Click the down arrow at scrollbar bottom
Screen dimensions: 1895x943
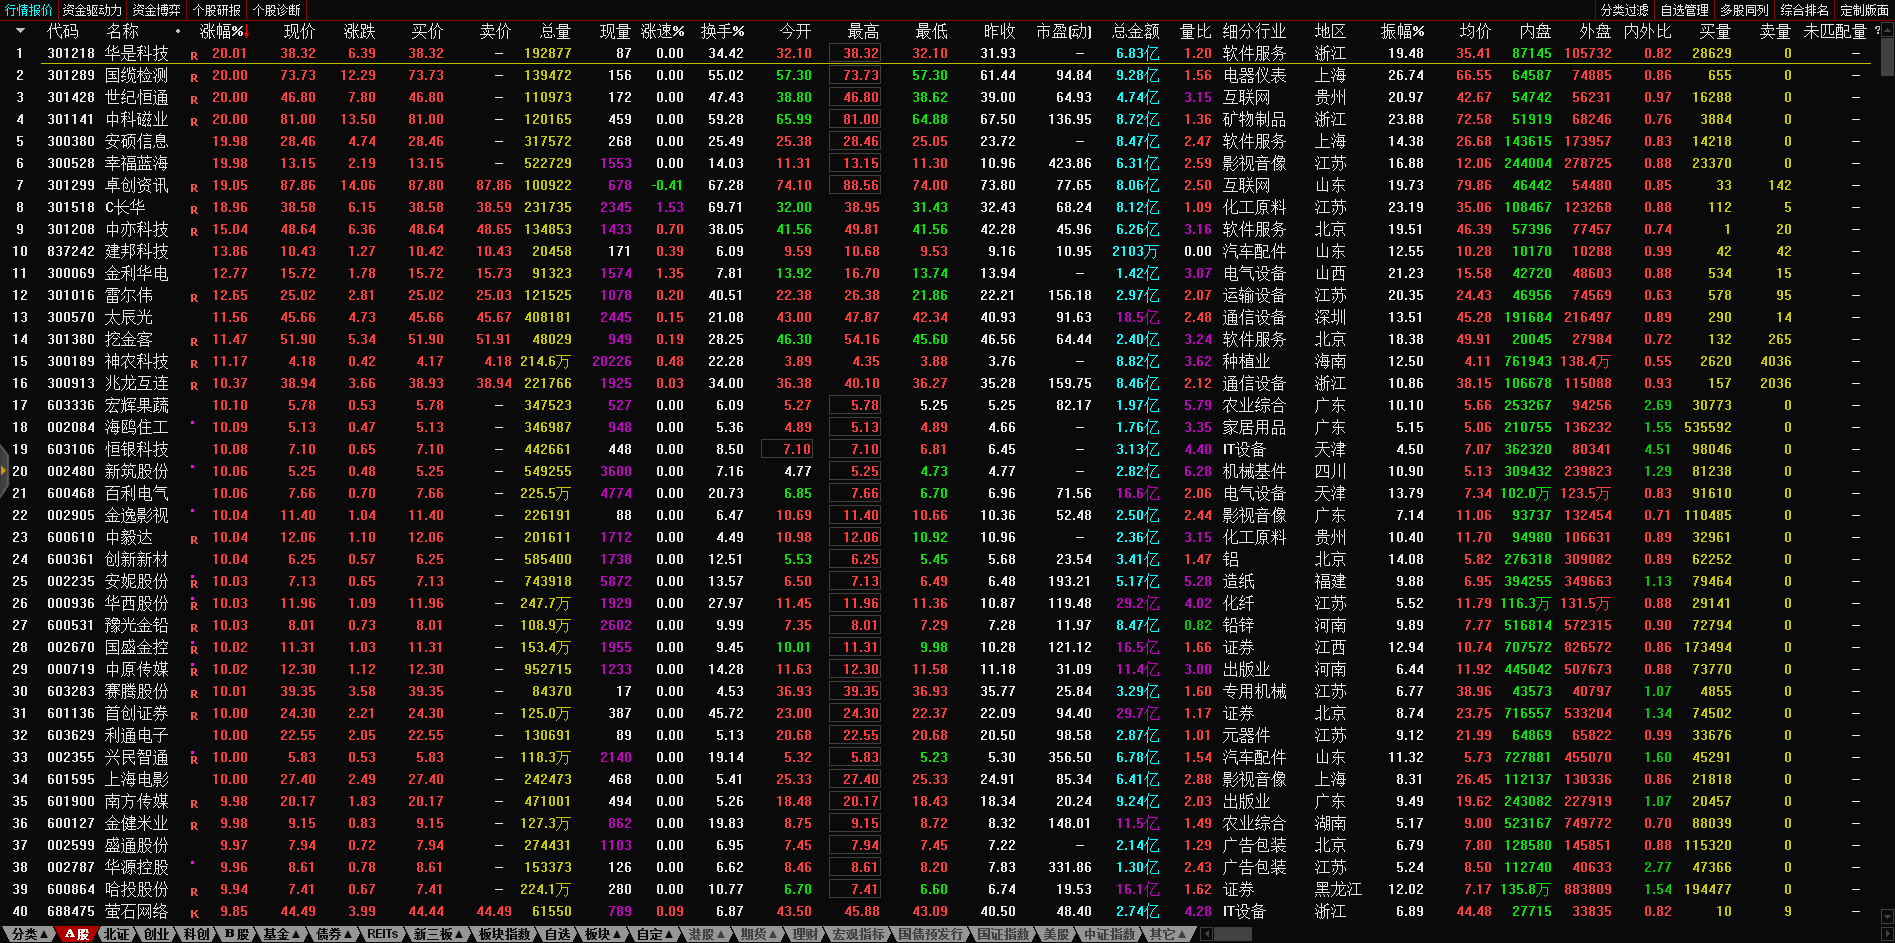pos(1886,916)
